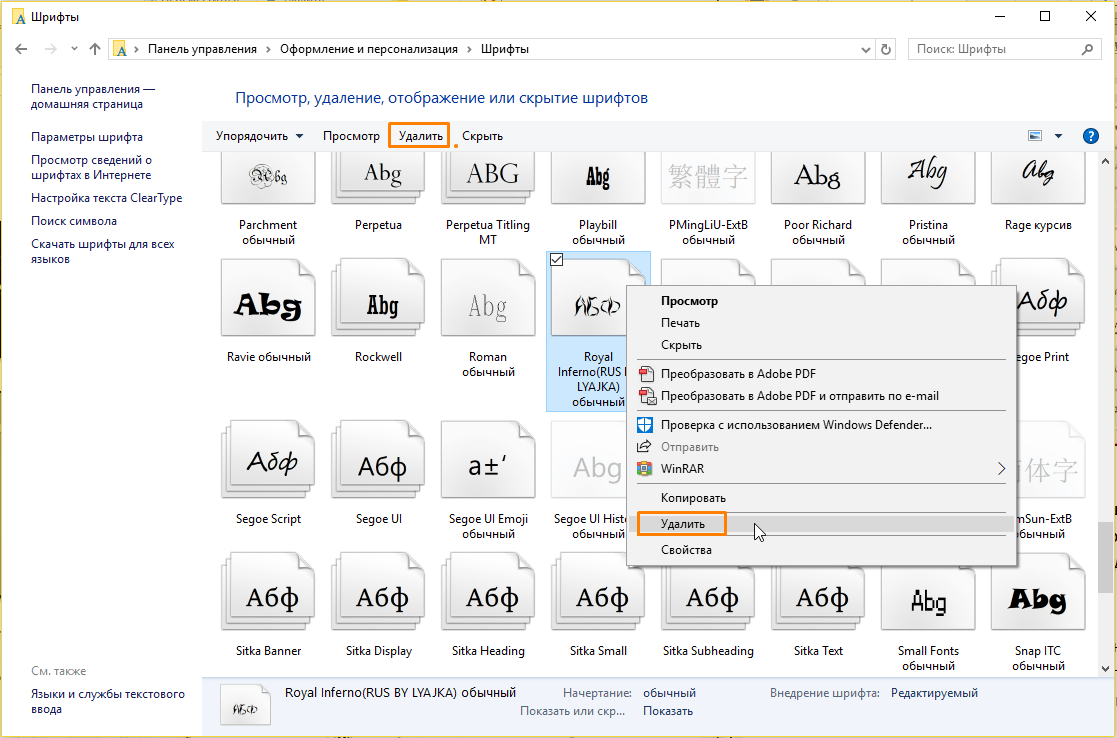Open Настройка текста ClearType link
Viewport: 1117px width, 738px height.
(x=106, y=198)
